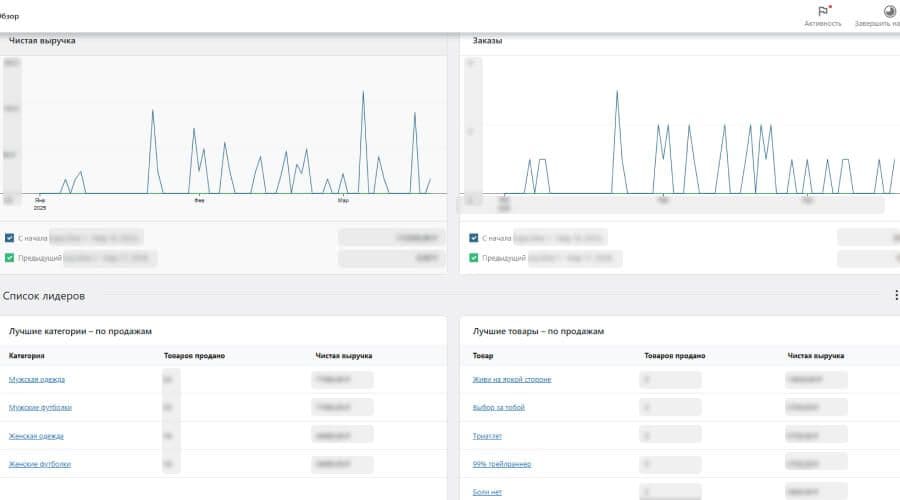Uncheck С начала checkbox under Заказы chart
This screenshot has height=500, width=900.
coord(474,238)
